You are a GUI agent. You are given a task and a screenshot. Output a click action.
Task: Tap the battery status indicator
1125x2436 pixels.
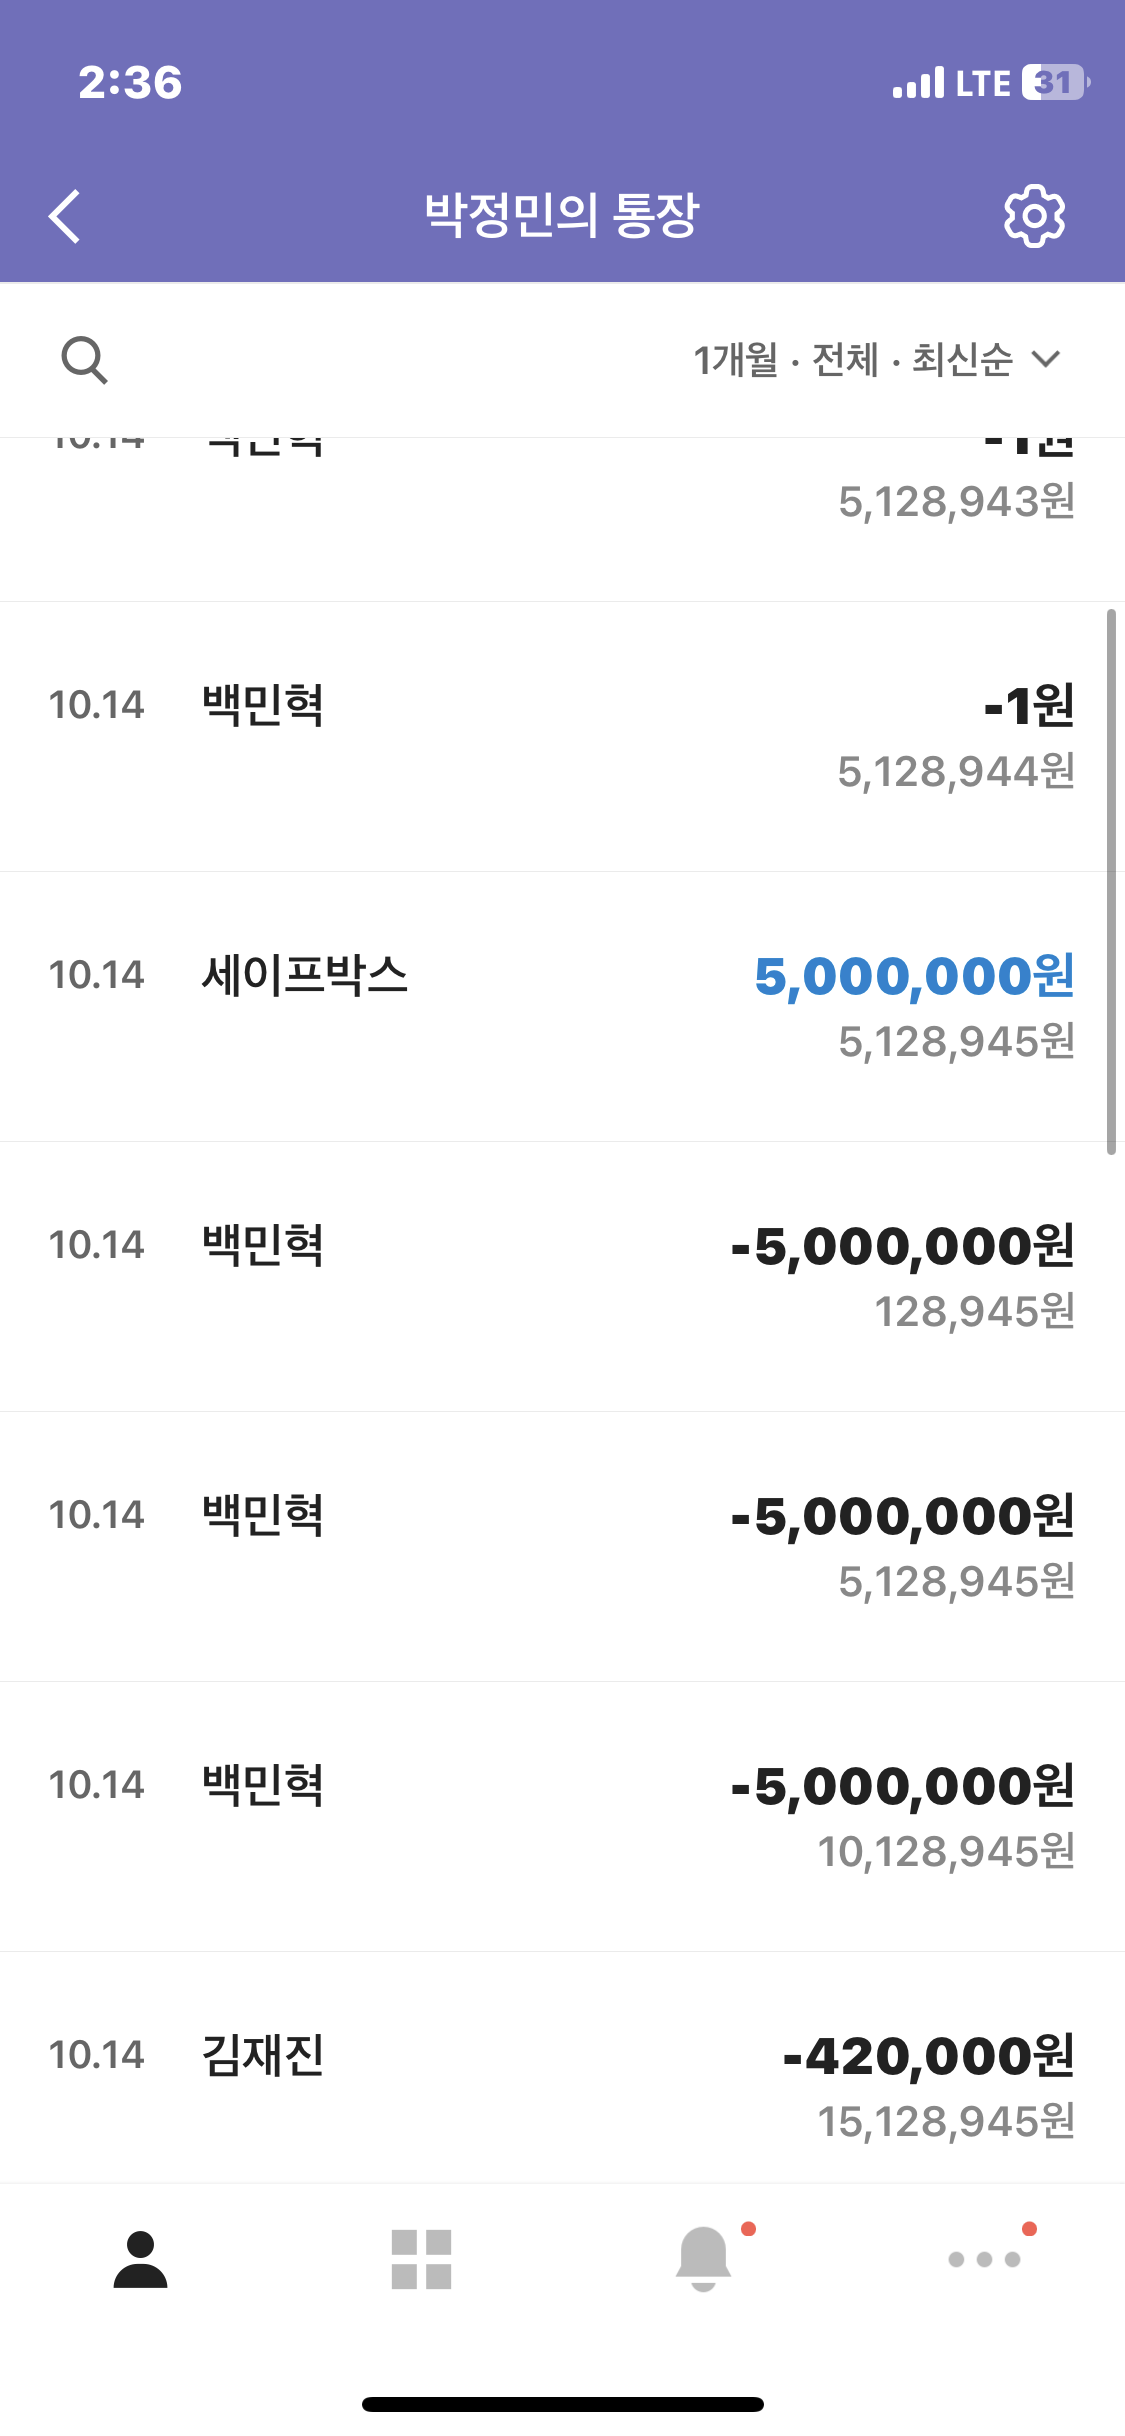pyautogui.click(x=1055, y=83)
